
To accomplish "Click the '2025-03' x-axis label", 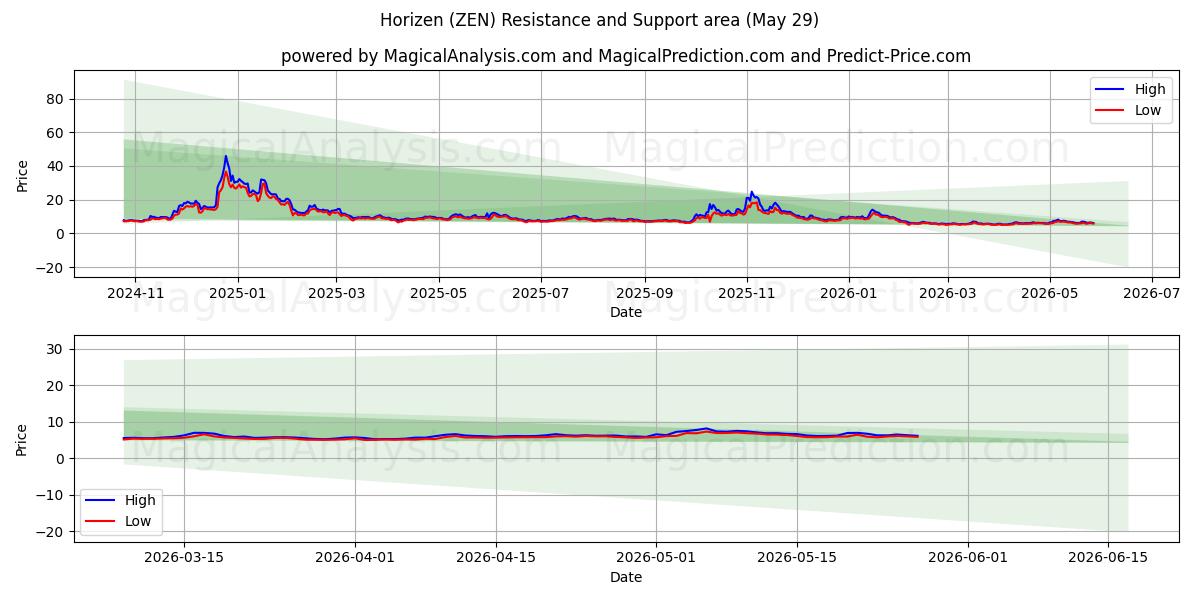I will pyautogui.click(x=336, y=294).
